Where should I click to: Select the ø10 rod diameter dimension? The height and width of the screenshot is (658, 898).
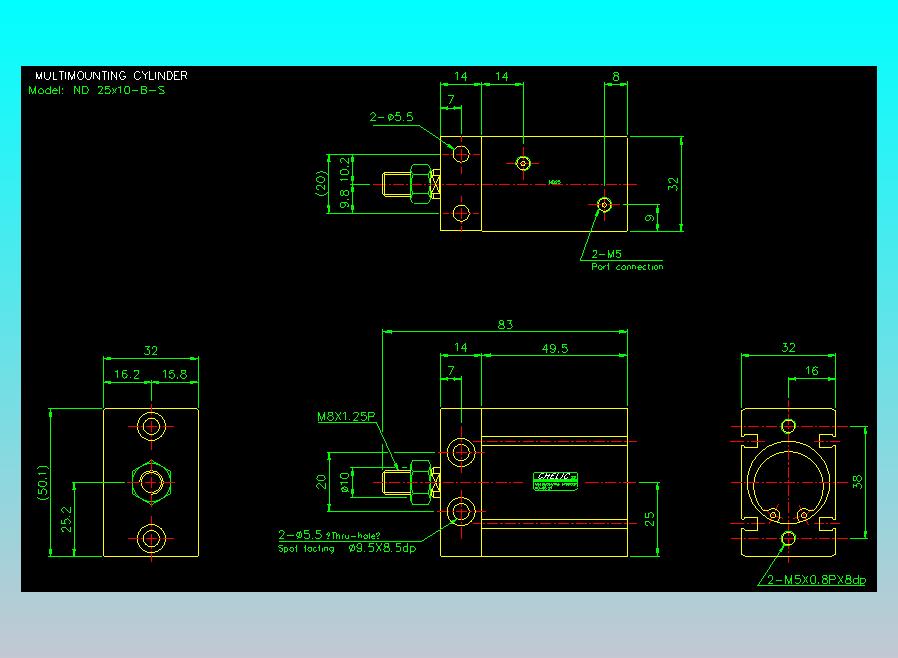(x=344, y=482)
